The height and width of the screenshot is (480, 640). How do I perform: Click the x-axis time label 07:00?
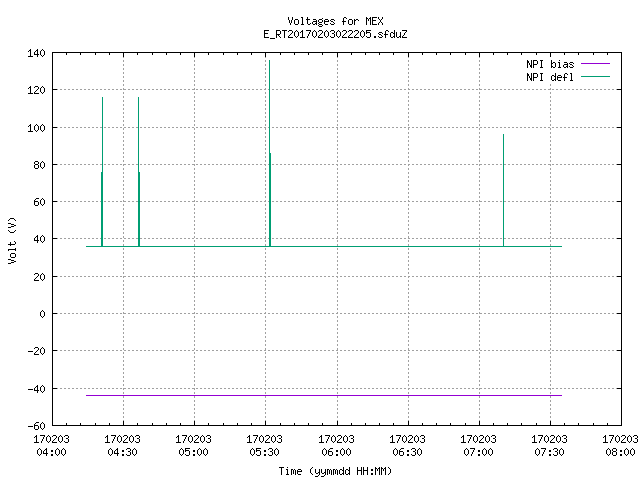pos(478,452)
